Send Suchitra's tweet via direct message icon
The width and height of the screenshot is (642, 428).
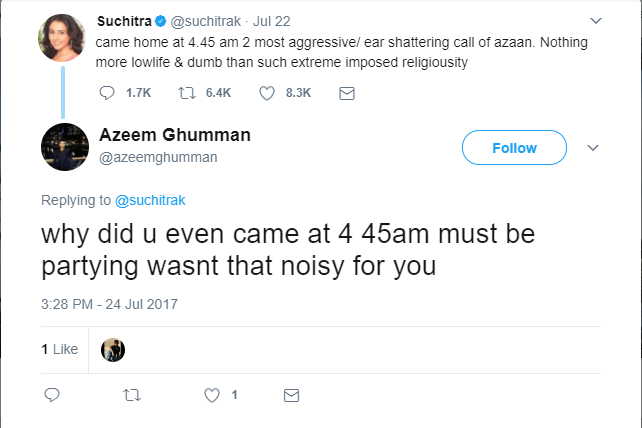(x=347, y=93)
